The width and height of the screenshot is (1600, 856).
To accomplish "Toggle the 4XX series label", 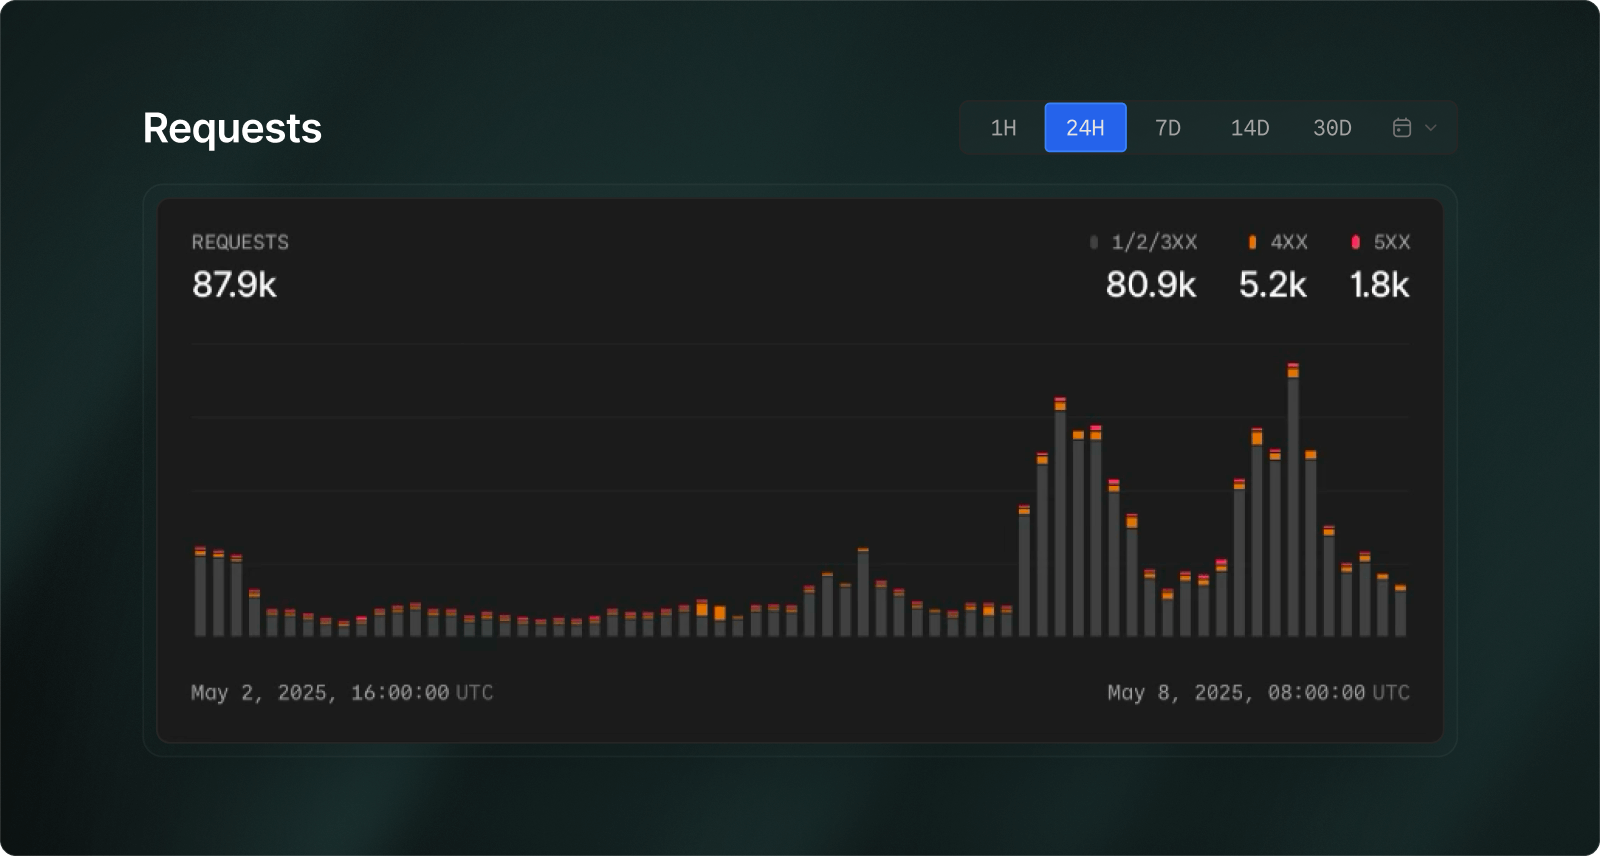I will click(x=1289, y=242).
